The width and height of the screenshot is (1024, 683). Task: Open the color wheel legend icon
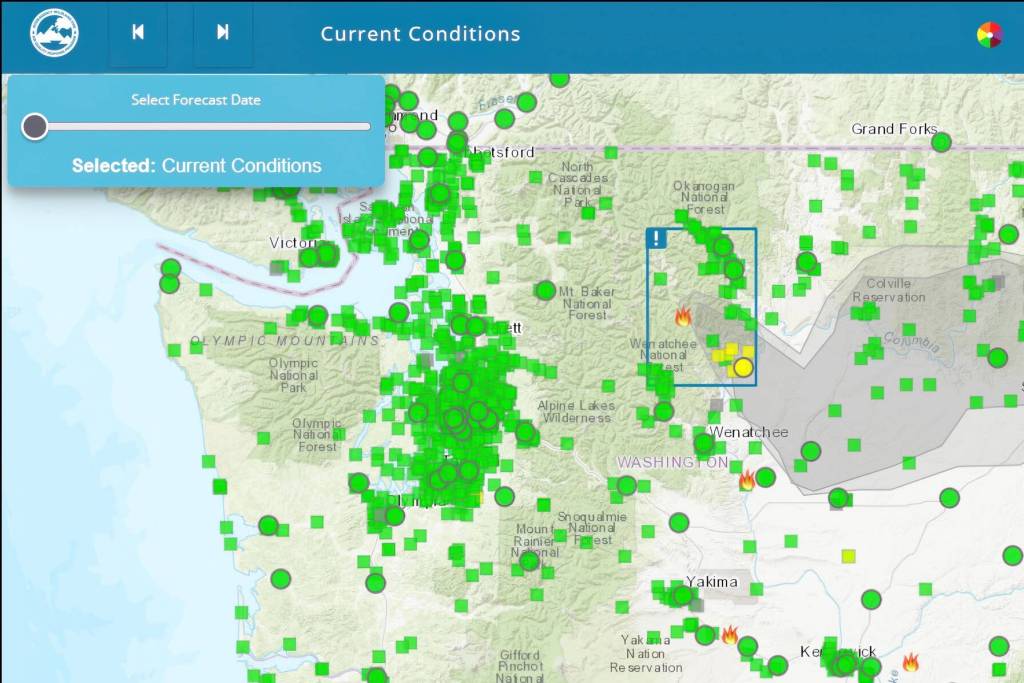tap(989, 35)
